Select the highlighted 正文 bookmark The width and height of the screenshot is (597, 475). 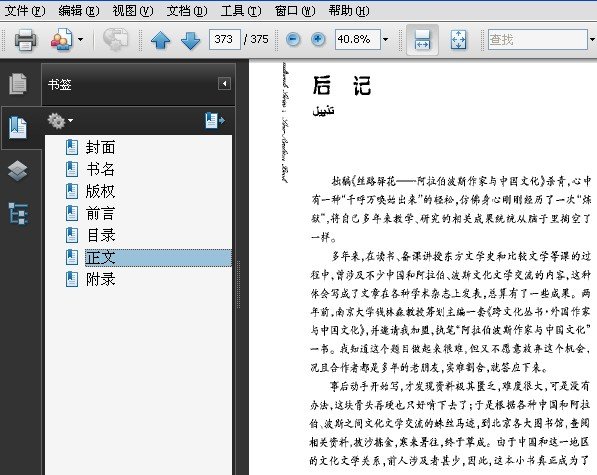pos(158,258)
